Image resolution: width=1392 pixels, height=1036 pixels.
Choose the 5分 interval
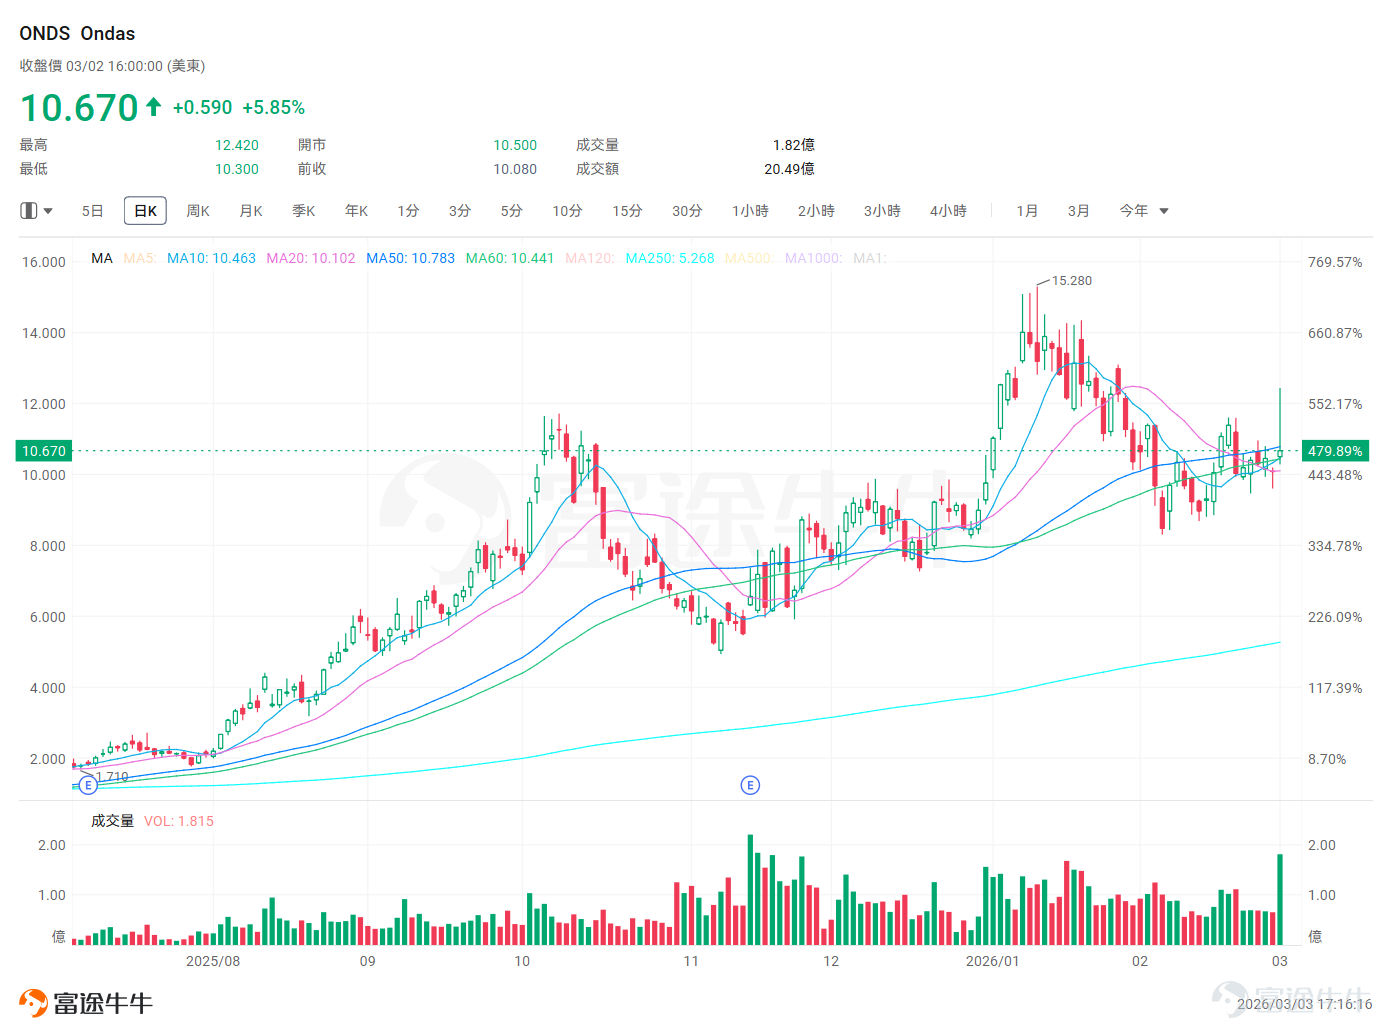tap(512, 211)
